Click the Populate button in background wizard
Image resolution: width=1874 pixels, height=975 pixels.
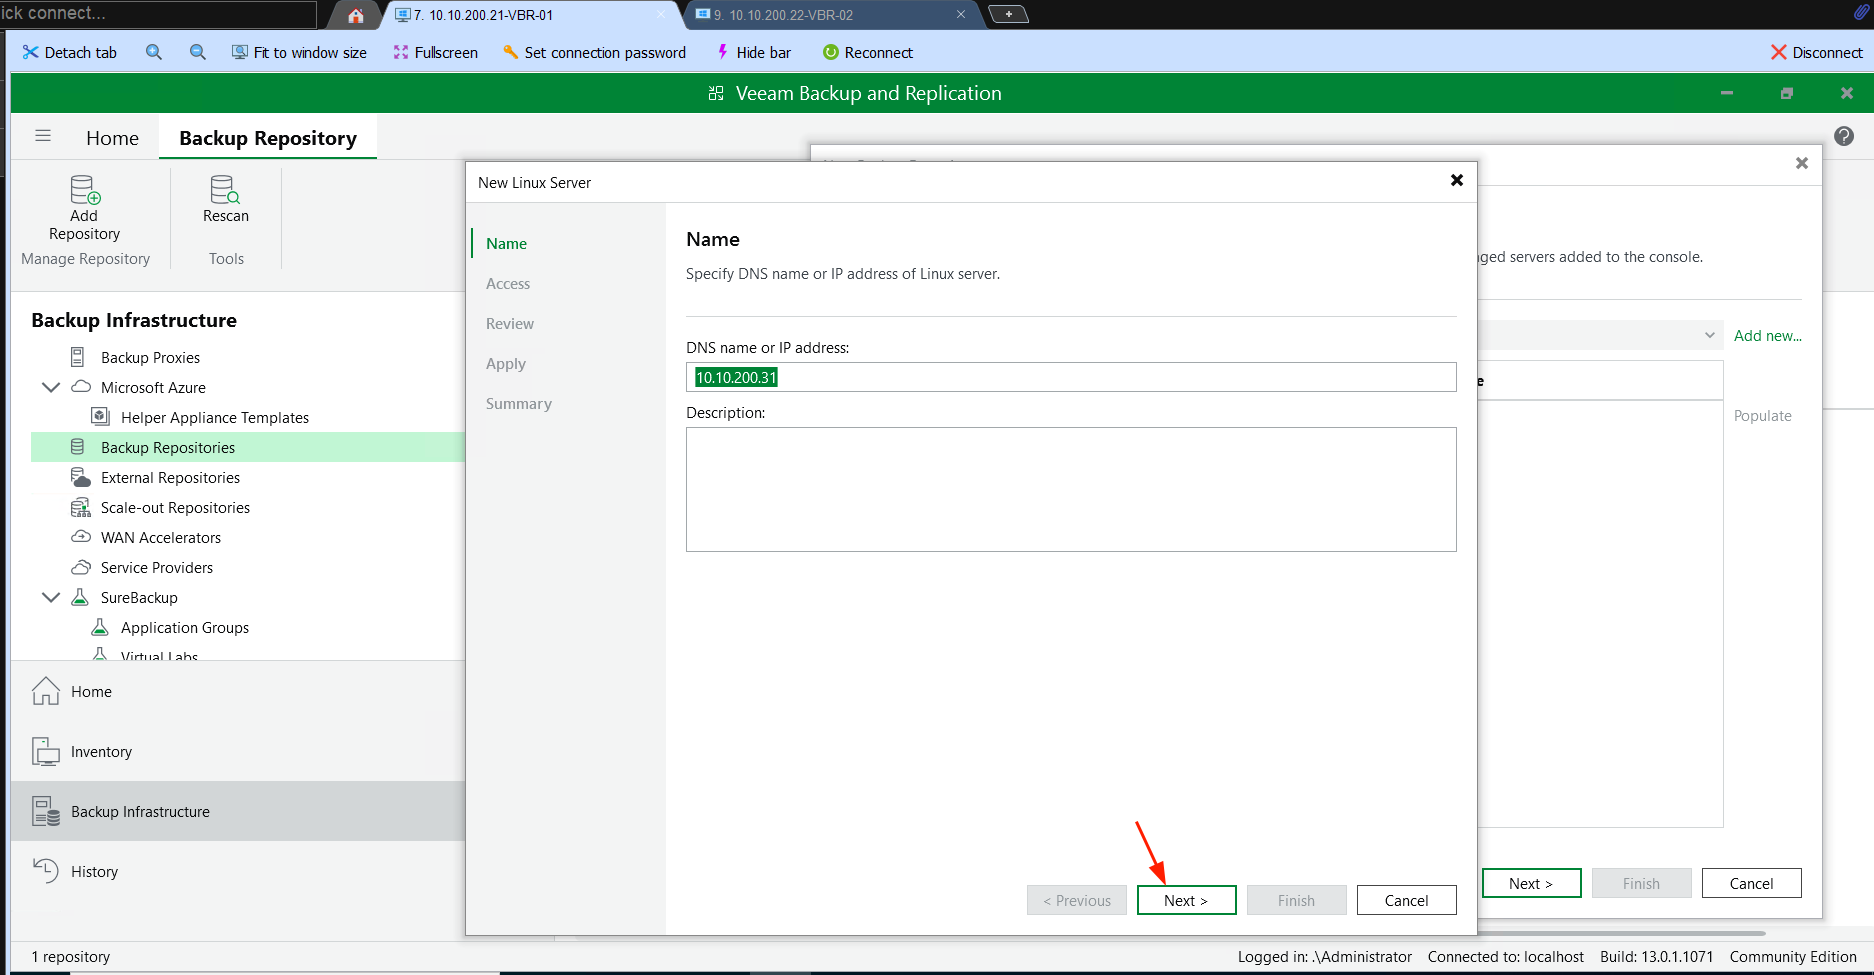[1762, 415]
